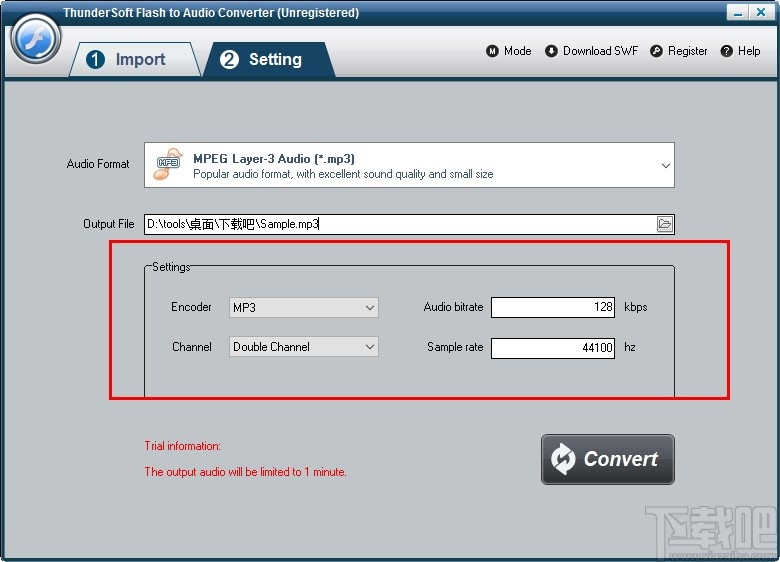Image resolution: width=780 pixels, height=562 pixels.
Task: Click the 'Output File' label
Action: (x=108, y=224)
